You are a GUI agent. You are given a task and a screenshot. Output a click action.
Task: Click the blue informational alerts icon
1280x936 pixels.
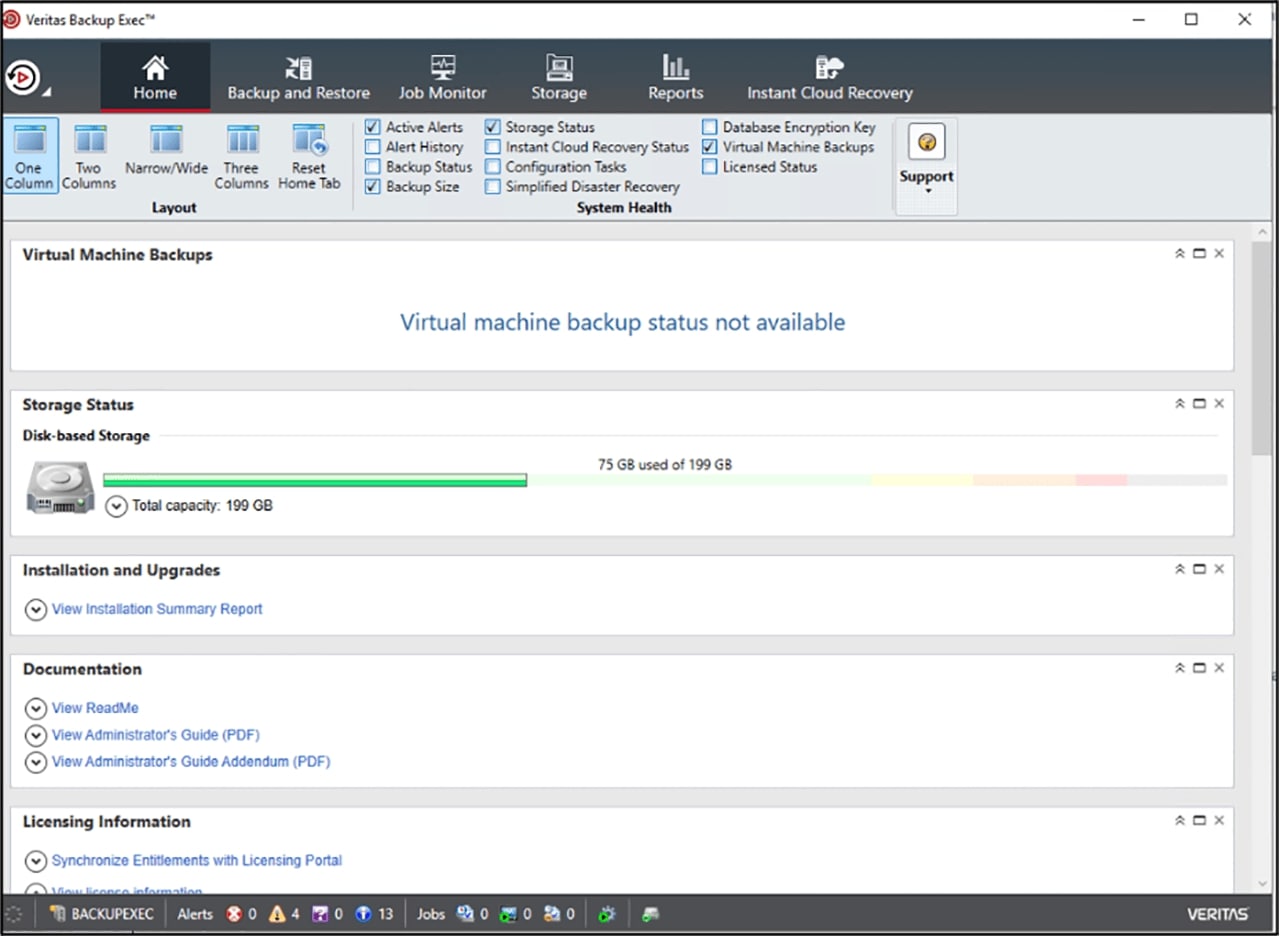364,914
